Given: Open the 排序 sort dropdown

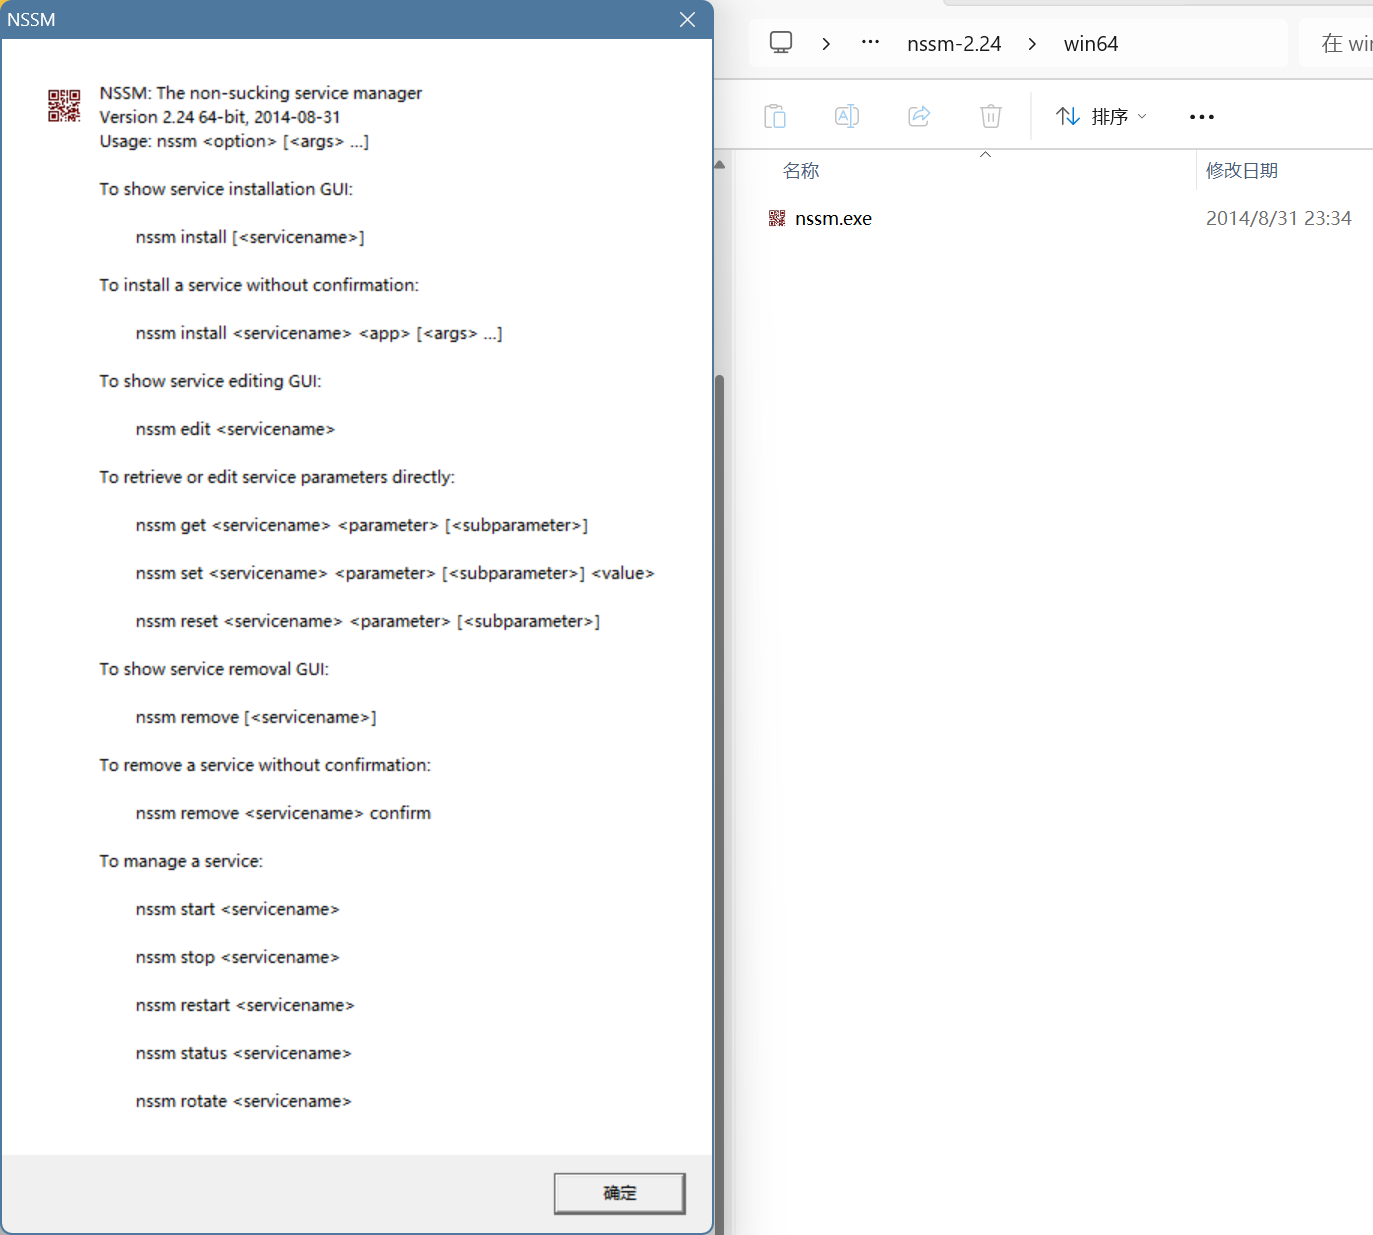Looking at the screenshot, I should [1102, 116].
